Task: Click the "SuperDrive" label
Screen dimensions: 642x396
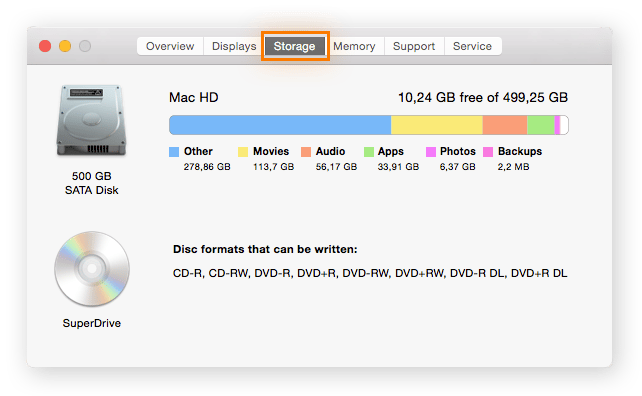Action: tap(92, 324)
